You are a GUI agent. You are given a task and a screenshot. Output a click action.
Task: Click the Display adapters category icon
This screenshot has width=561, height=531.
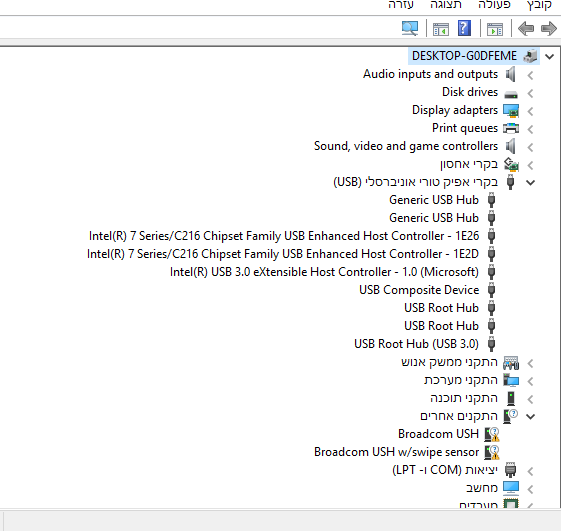coord(511,111)
